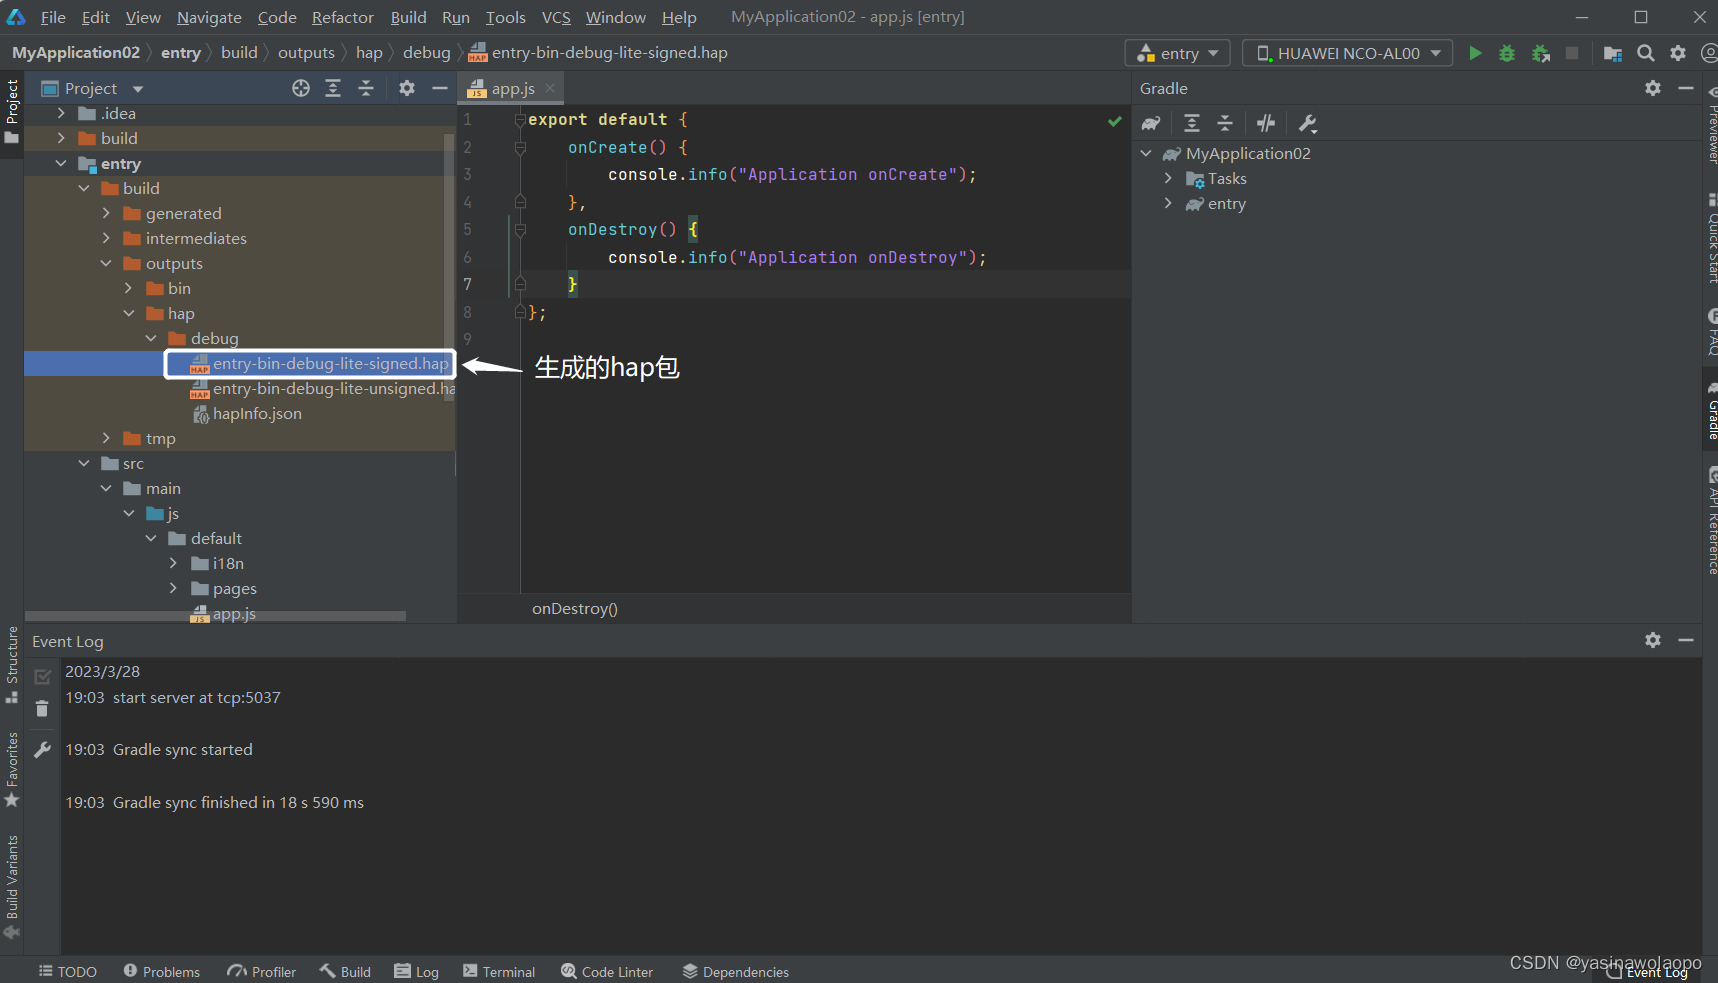Select entry-bin-debug-lite-unsigned.hap file

pos(333,388)
